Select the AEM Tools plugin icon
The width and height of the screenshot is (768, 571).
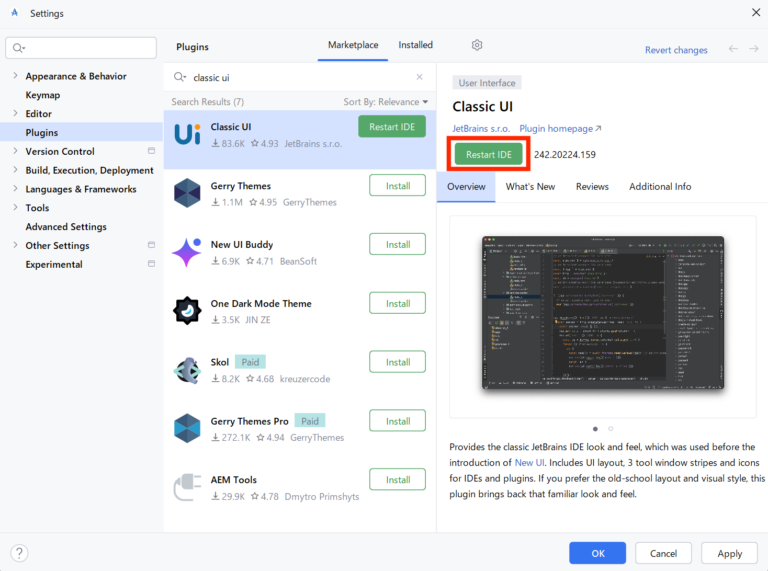click(x=187, y=487)
